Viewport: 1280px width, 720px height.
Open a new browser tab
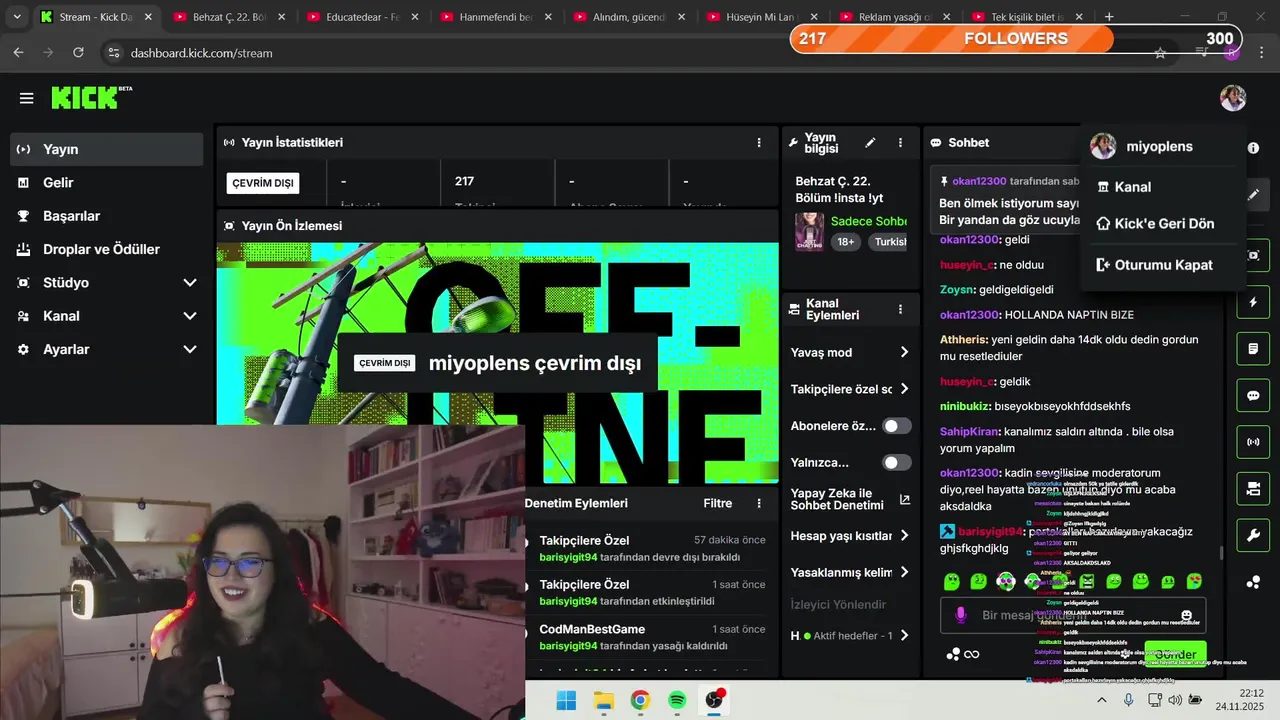point(1109,17)
